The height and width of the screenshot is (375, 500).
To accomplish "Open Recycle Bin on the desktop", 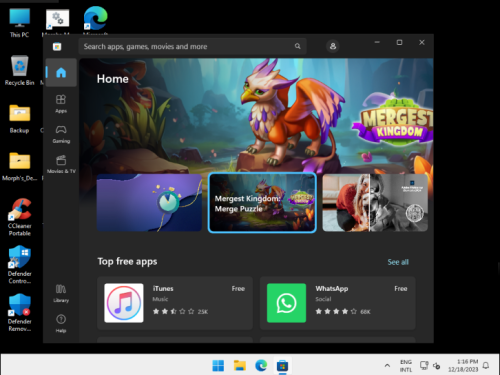I will [x=20, y=71].
